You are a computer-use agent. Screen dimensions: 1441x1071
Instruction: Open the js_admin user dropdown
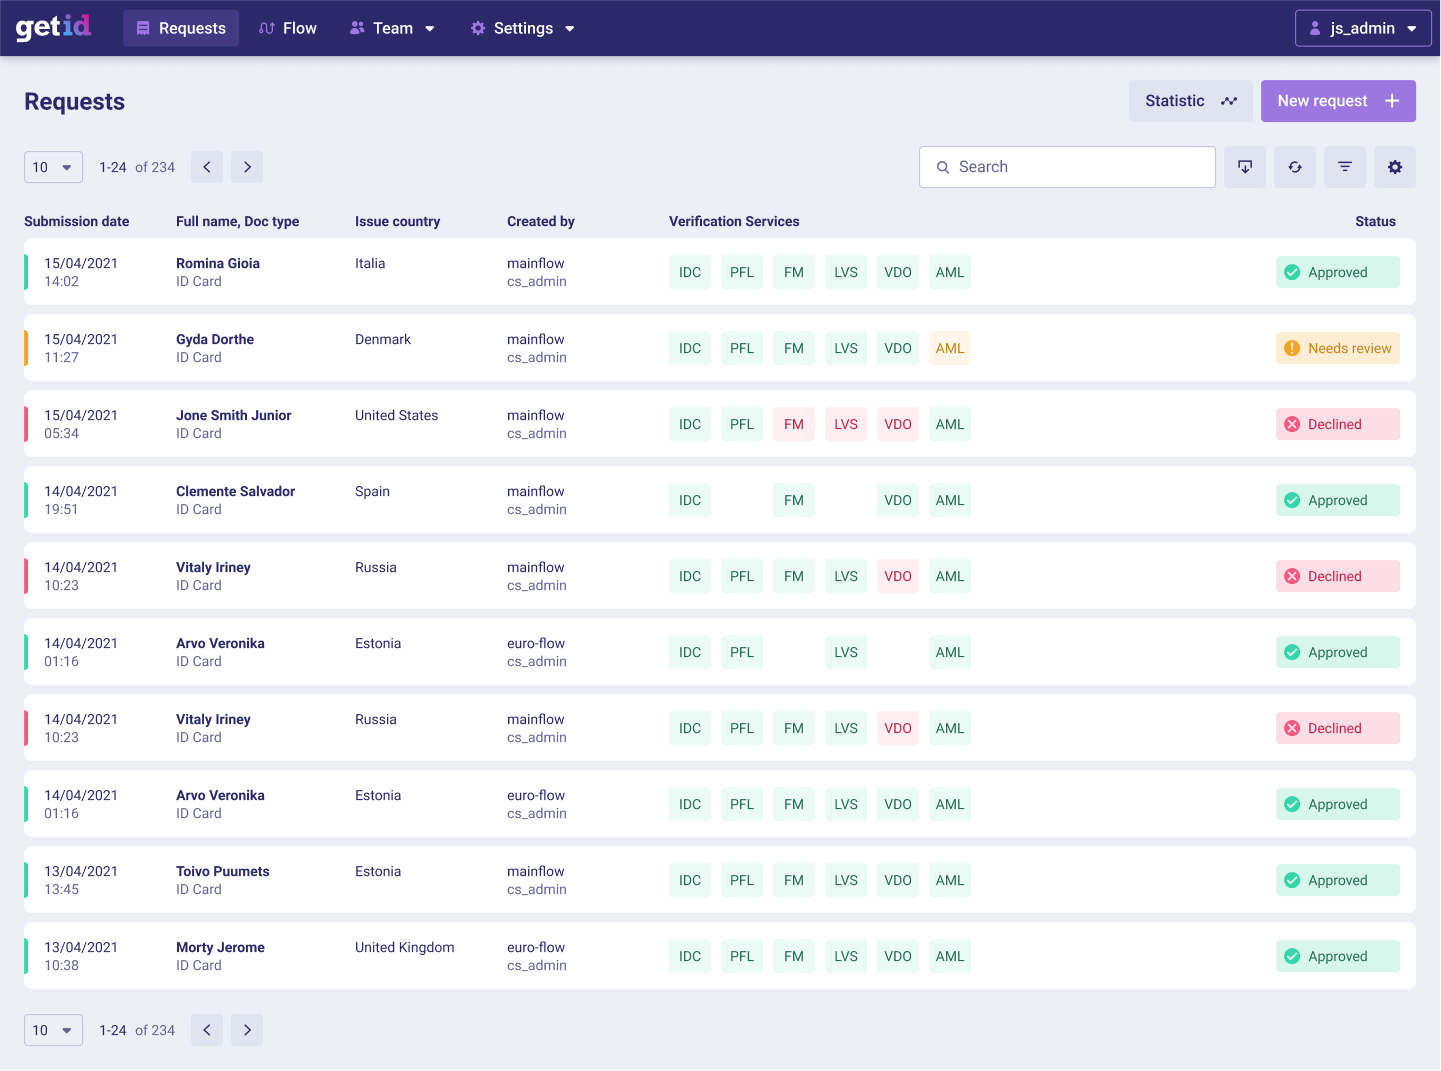point(1363,28)
